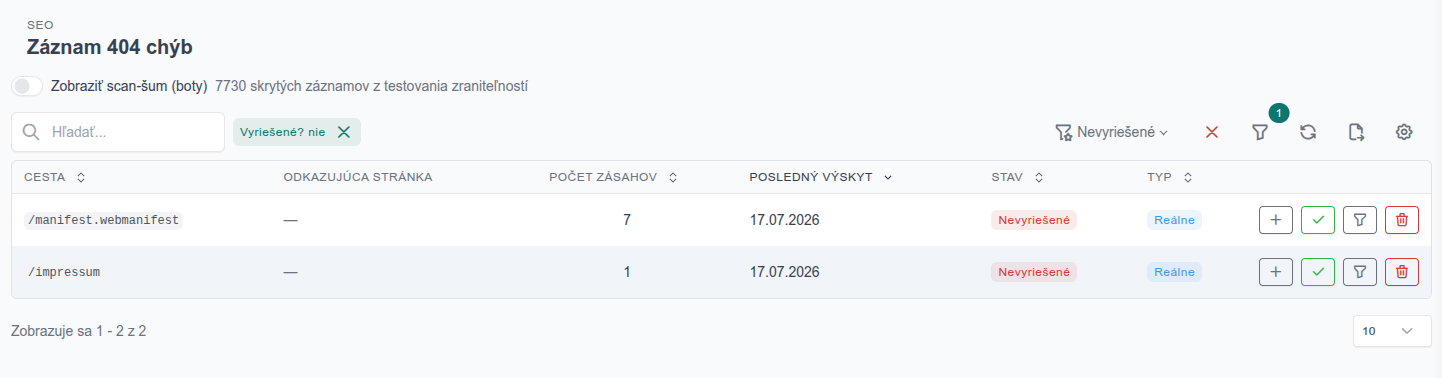The width and height of the screenshot is (1442, 378).
Task: Sort table by Typ column
Action: tap(1170, 177)
